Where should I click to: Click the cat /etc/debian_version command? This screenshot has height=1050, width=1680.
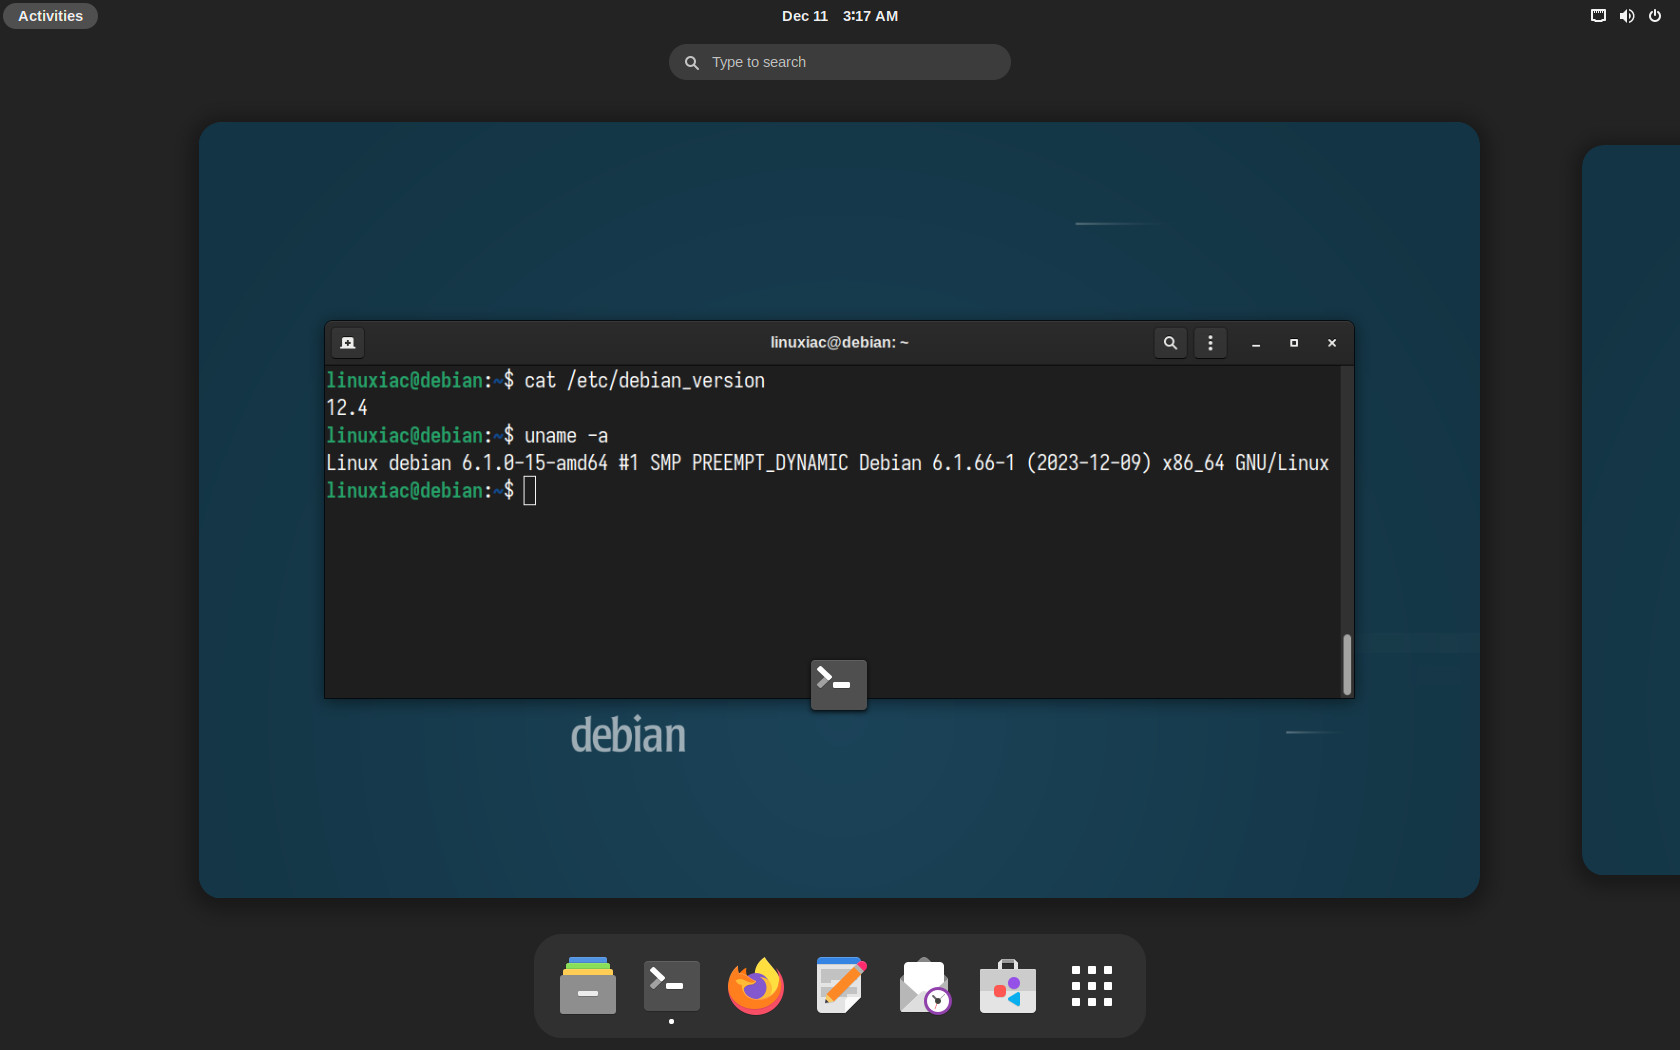coord(645,381)
